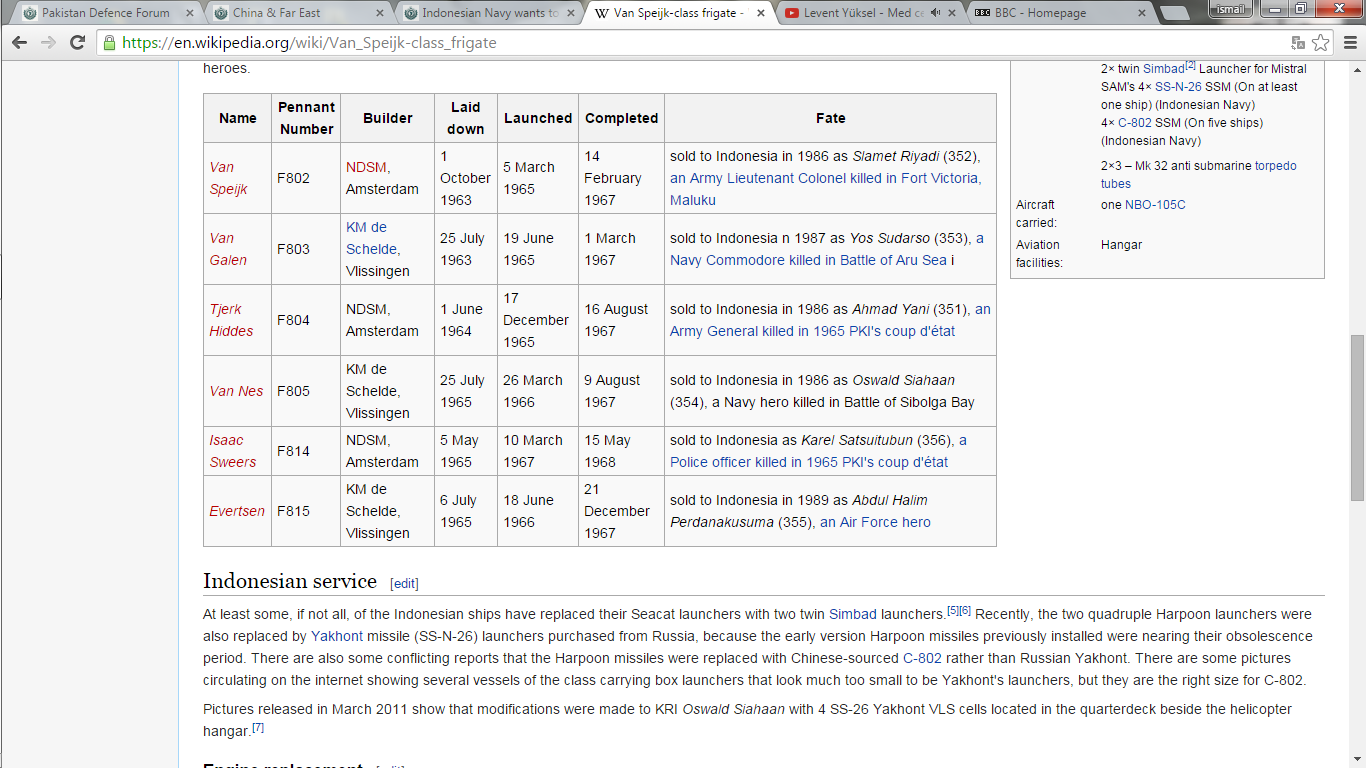Bookmark this page with the star icon
The image size is (1366, 768).
(1321, 43)
